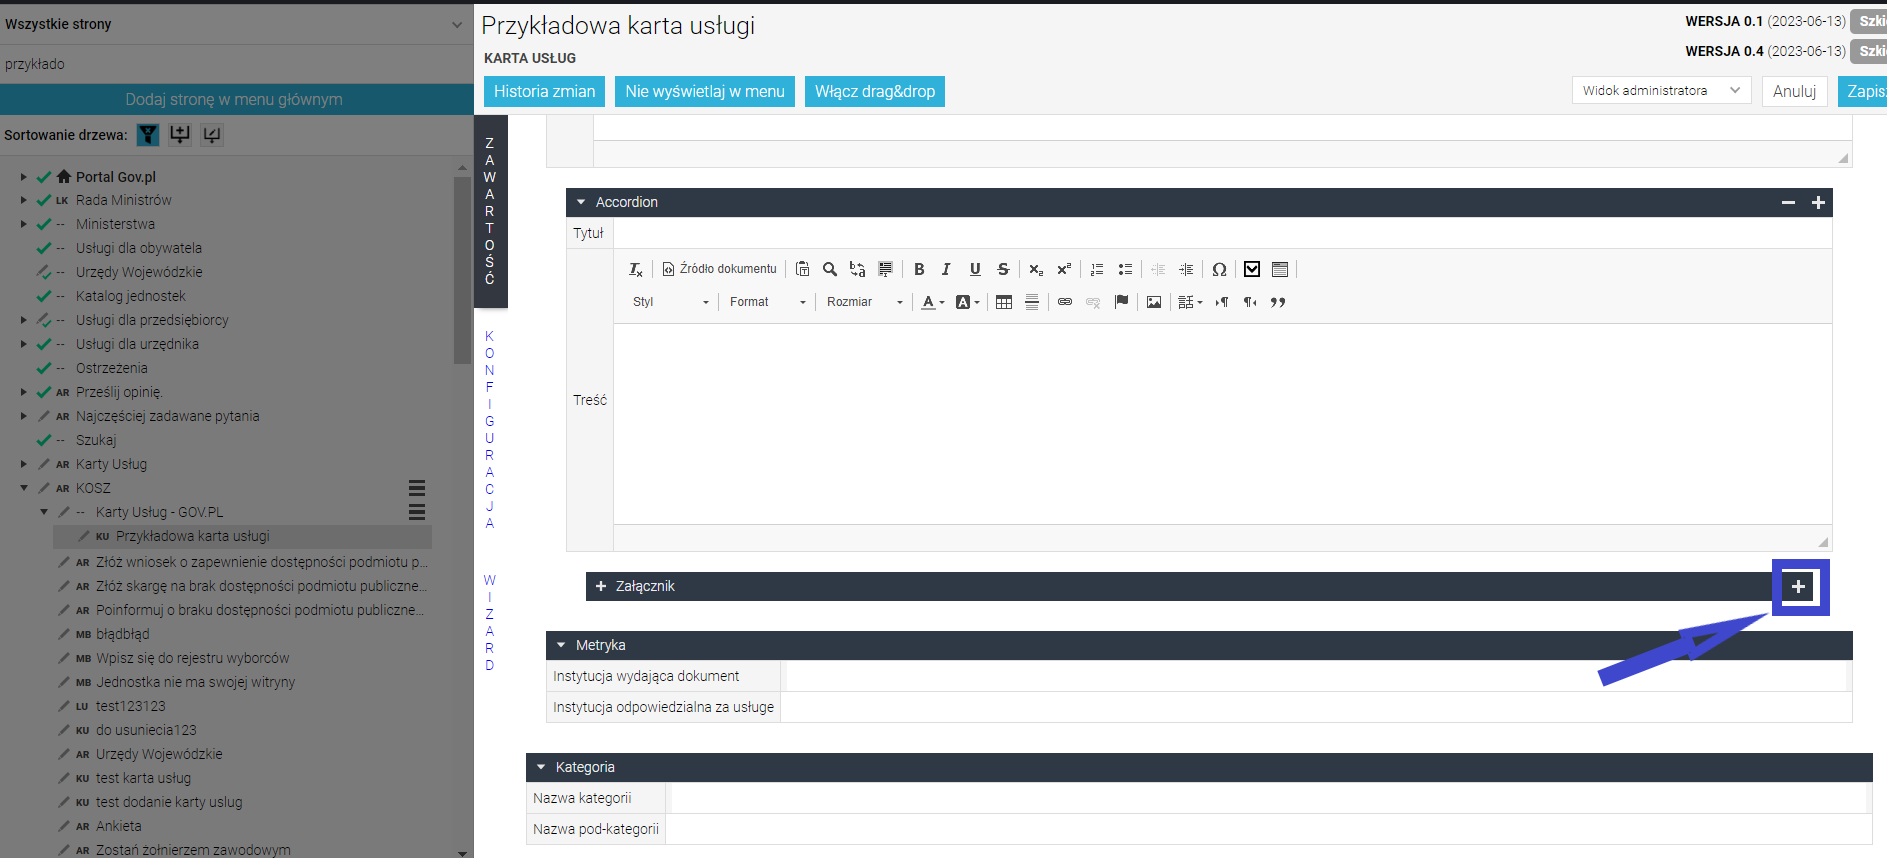1887x858 pixels.
Task: Open the Styl dropdown
Action: [670, 302]
